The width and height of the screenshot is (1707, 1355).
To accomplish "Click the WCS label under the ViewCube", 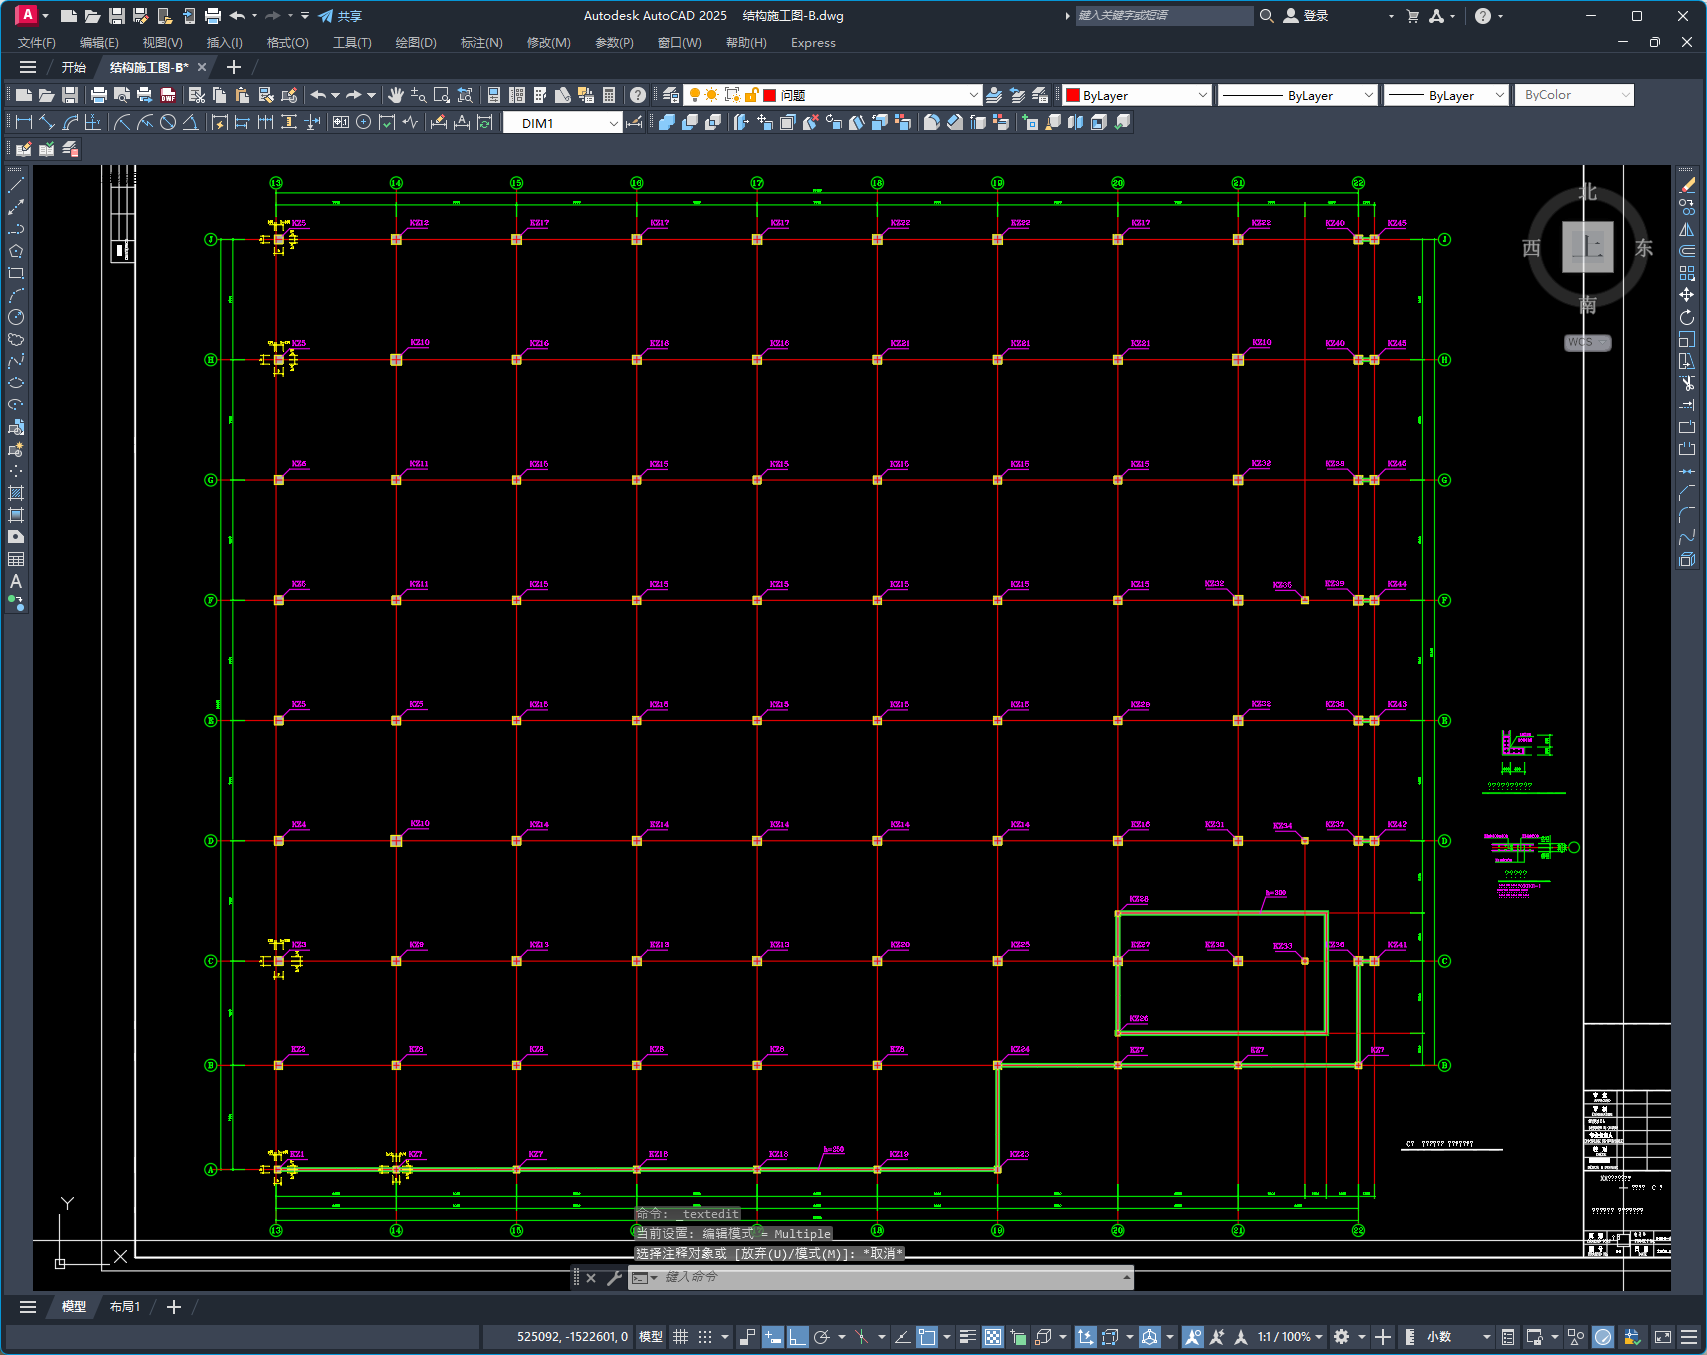I will [1587, 342].
